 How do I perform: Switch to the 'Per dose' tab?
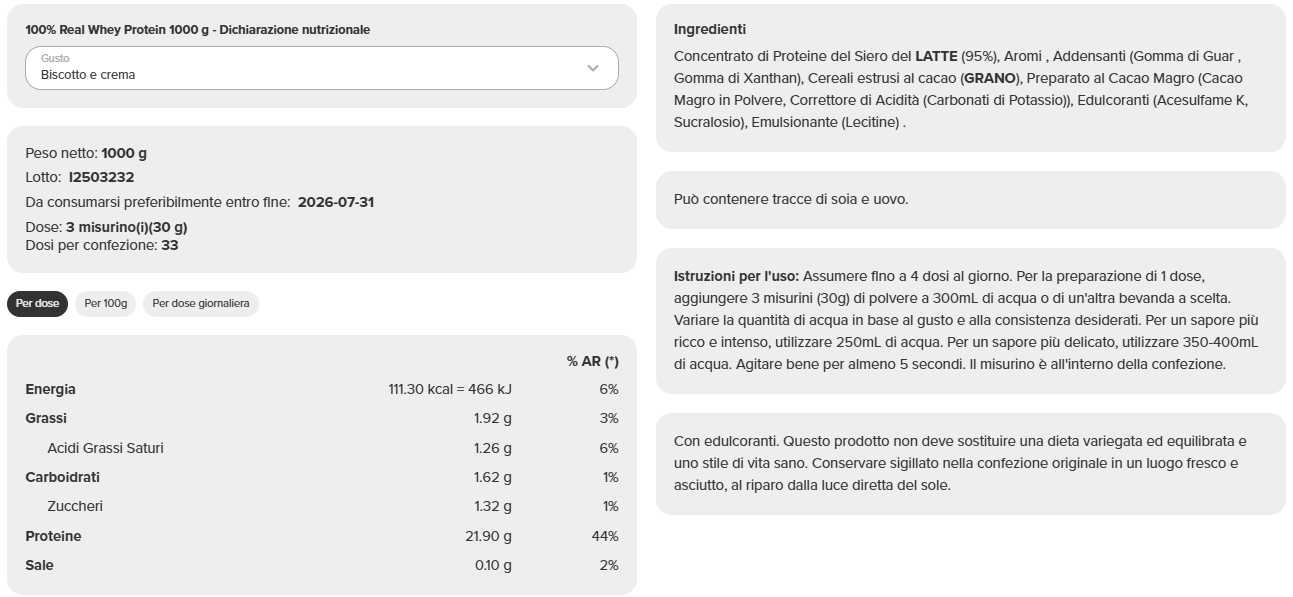(x=37, y=304)
